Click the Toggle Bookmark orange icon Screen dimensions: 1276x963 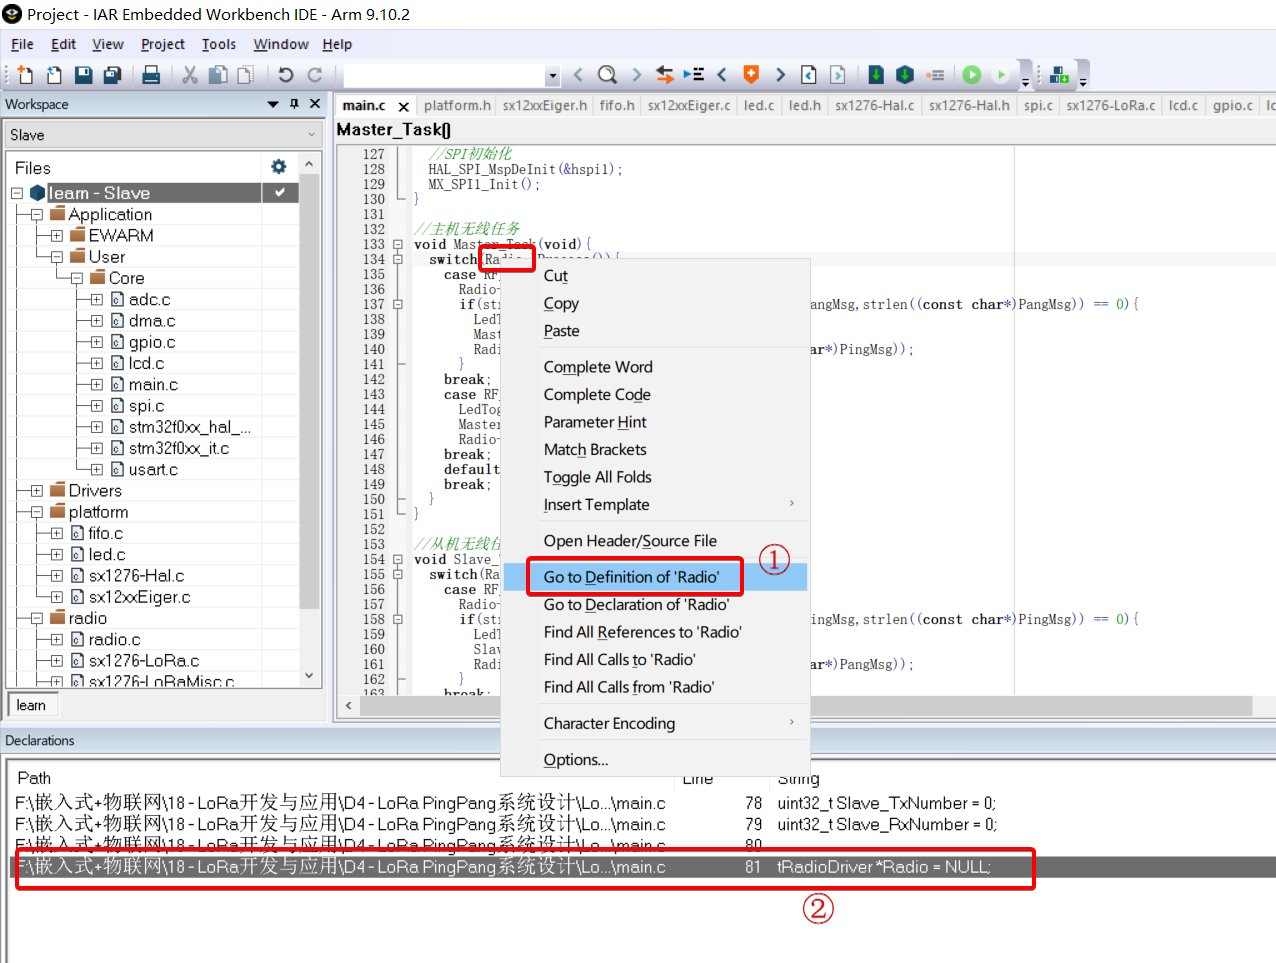coord(751,75)
